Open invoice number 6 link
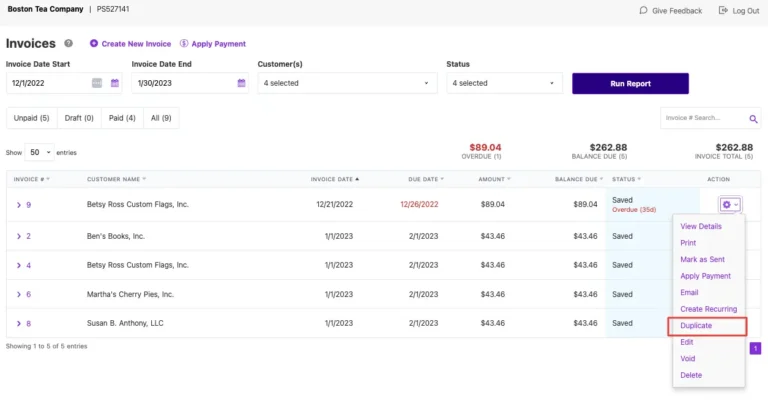The image size is (768, 409). point(28,294)
